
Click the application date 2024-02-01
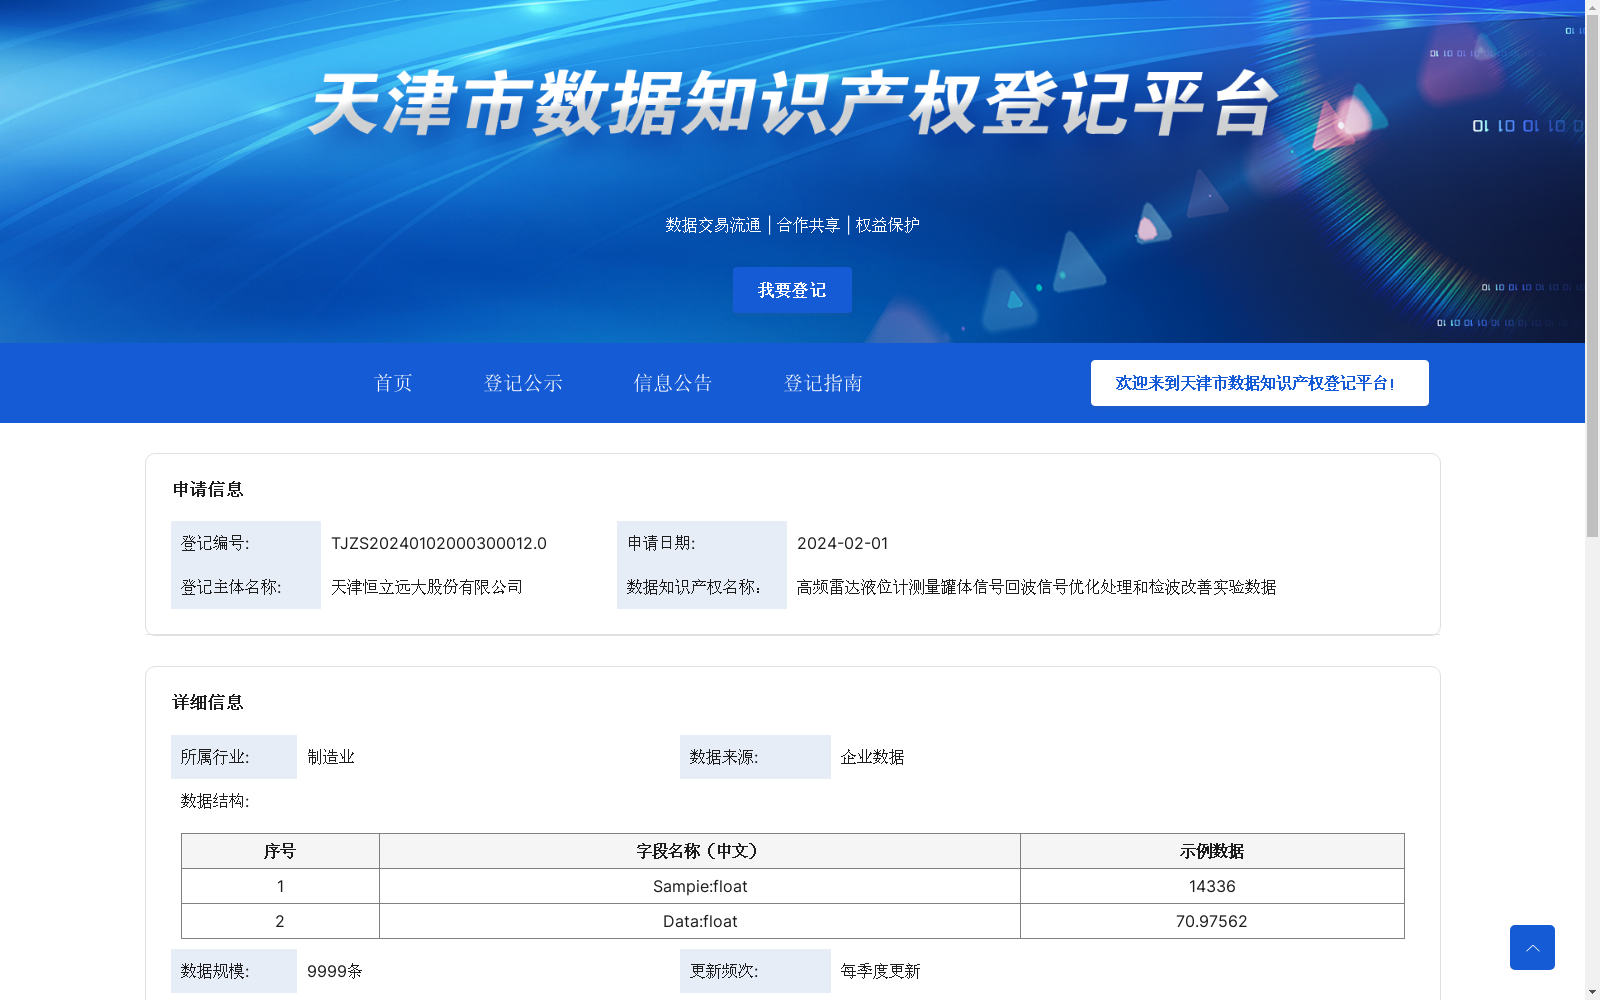pyautogui.click(x=842, y=543)
